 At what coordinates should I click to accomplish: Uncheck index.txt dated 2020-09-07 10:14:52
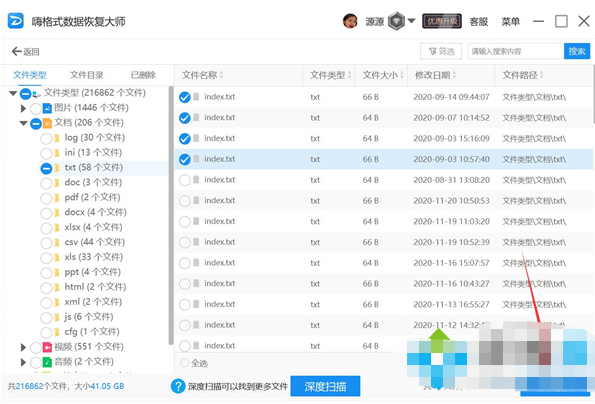(x=185, y=118)
